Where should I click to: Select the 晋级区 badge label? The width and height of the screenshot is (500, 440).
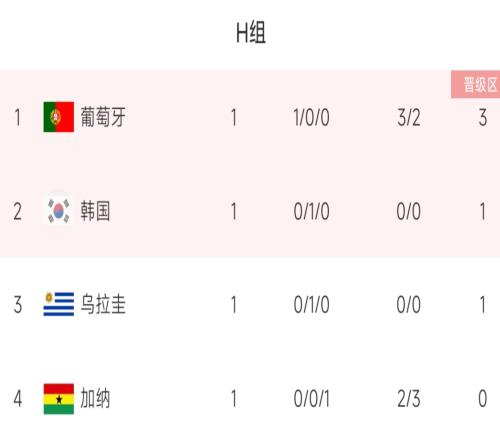coord(480,85)
